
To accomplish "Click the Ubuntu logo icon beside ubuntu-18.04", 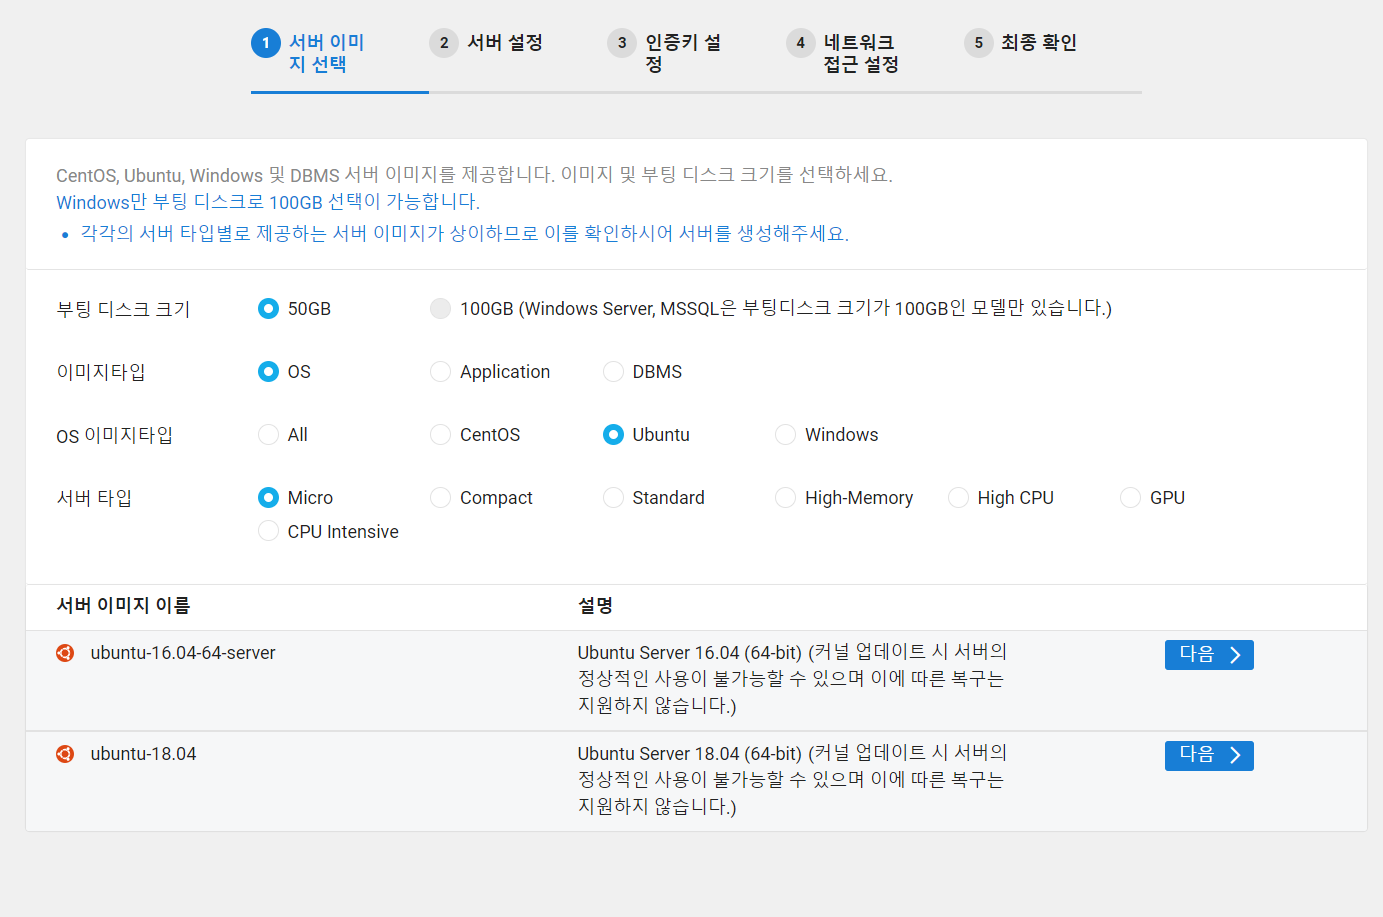I will (65, 754).
